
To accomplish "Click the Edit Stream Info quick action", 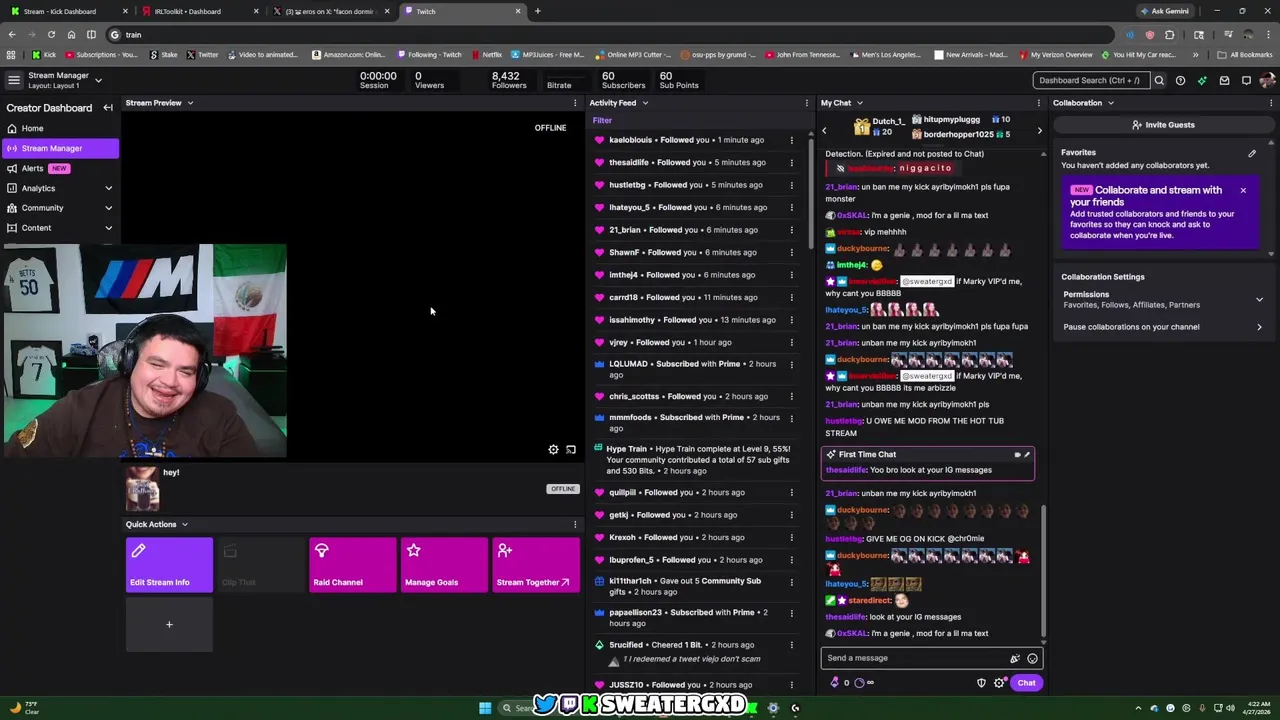I will (169, 565).
